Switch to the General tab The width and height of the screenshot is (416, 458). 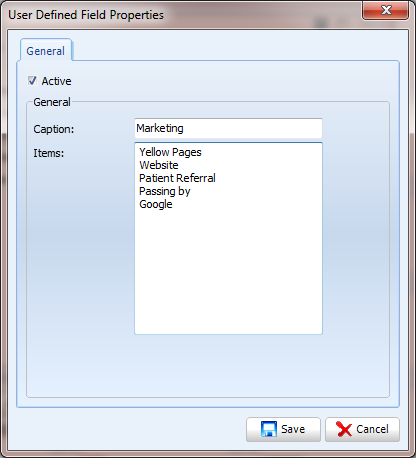(46, 51)
